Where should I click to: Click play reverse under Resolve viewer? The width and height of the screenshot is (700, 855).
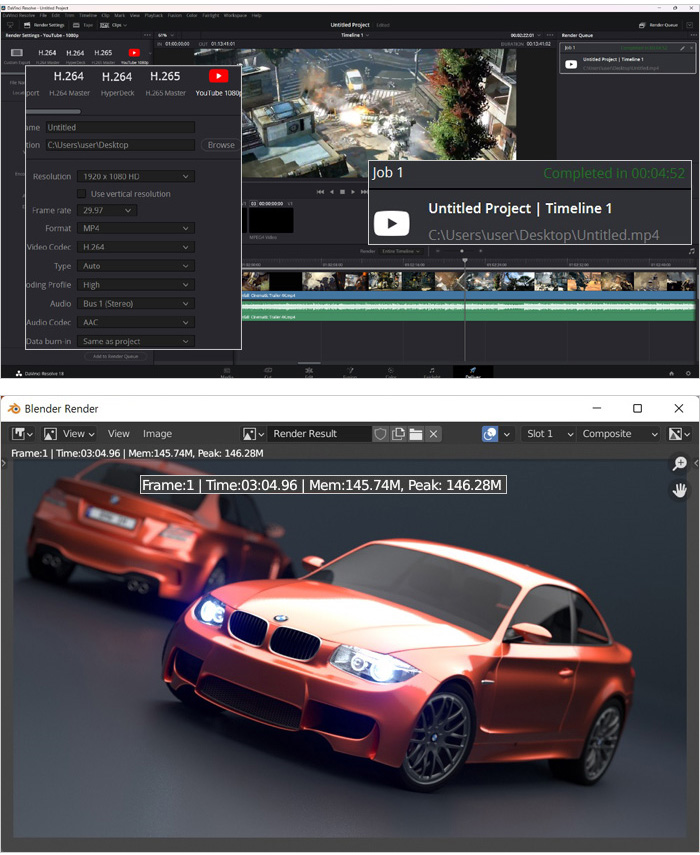click(x=331, y=192)
